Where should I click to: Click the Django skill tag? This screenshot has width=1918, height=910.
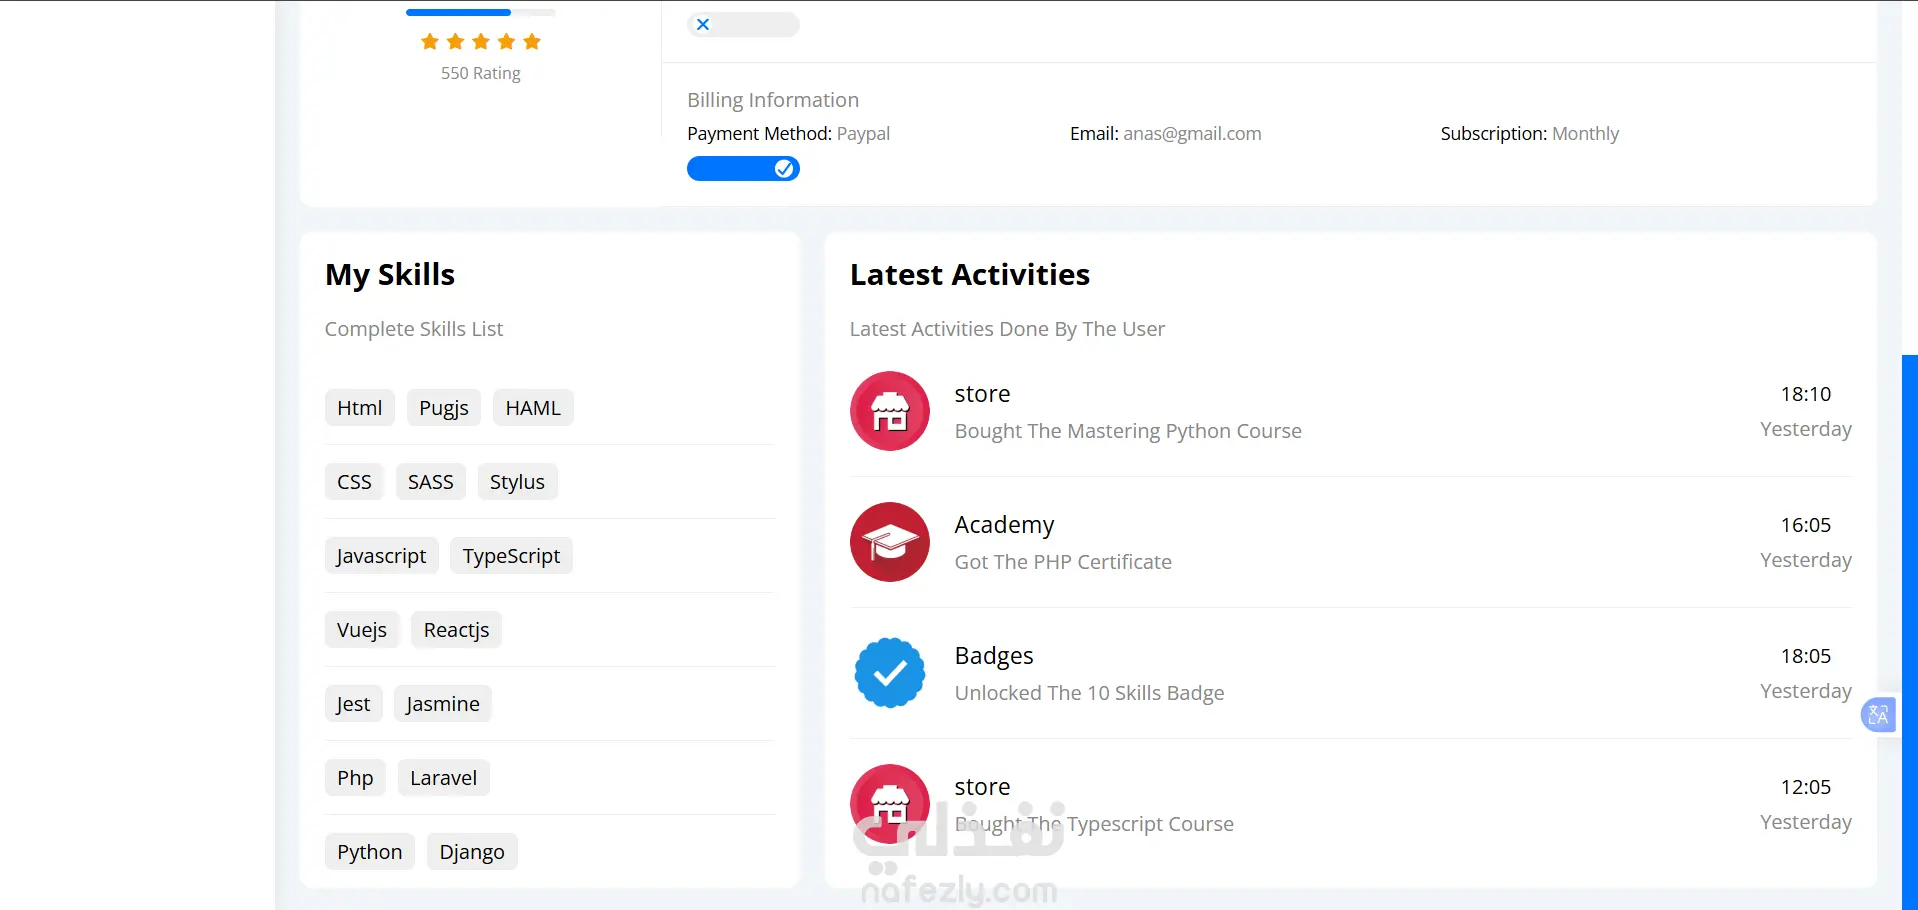point(472,852)
